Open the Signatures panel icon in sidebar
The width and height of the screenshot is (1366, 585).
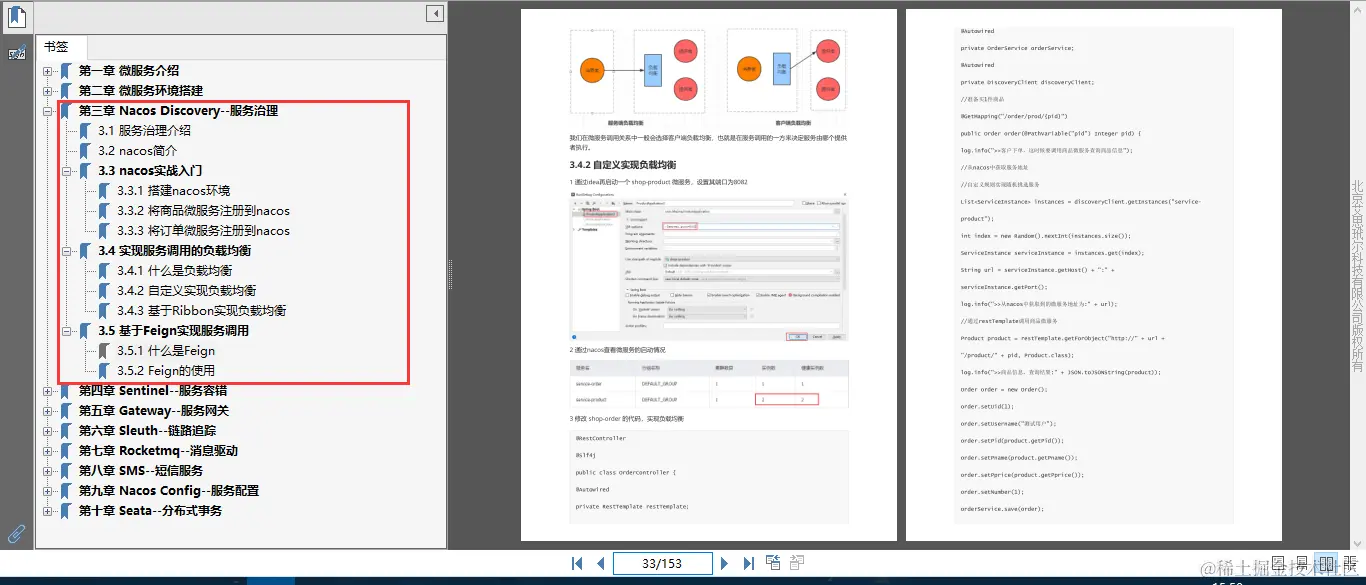click(x=17, y=53)
